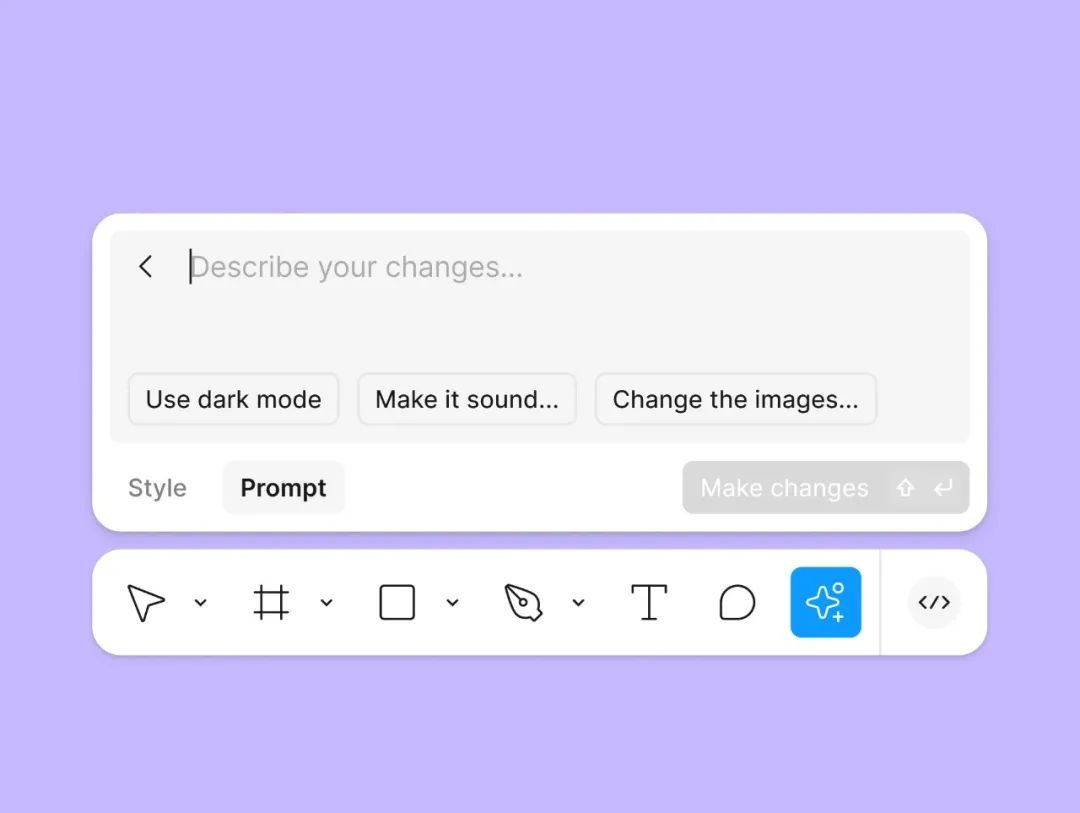Select the Rectangle shape tool
This screenshot has height=813, width=1080.
coord(397,602)
